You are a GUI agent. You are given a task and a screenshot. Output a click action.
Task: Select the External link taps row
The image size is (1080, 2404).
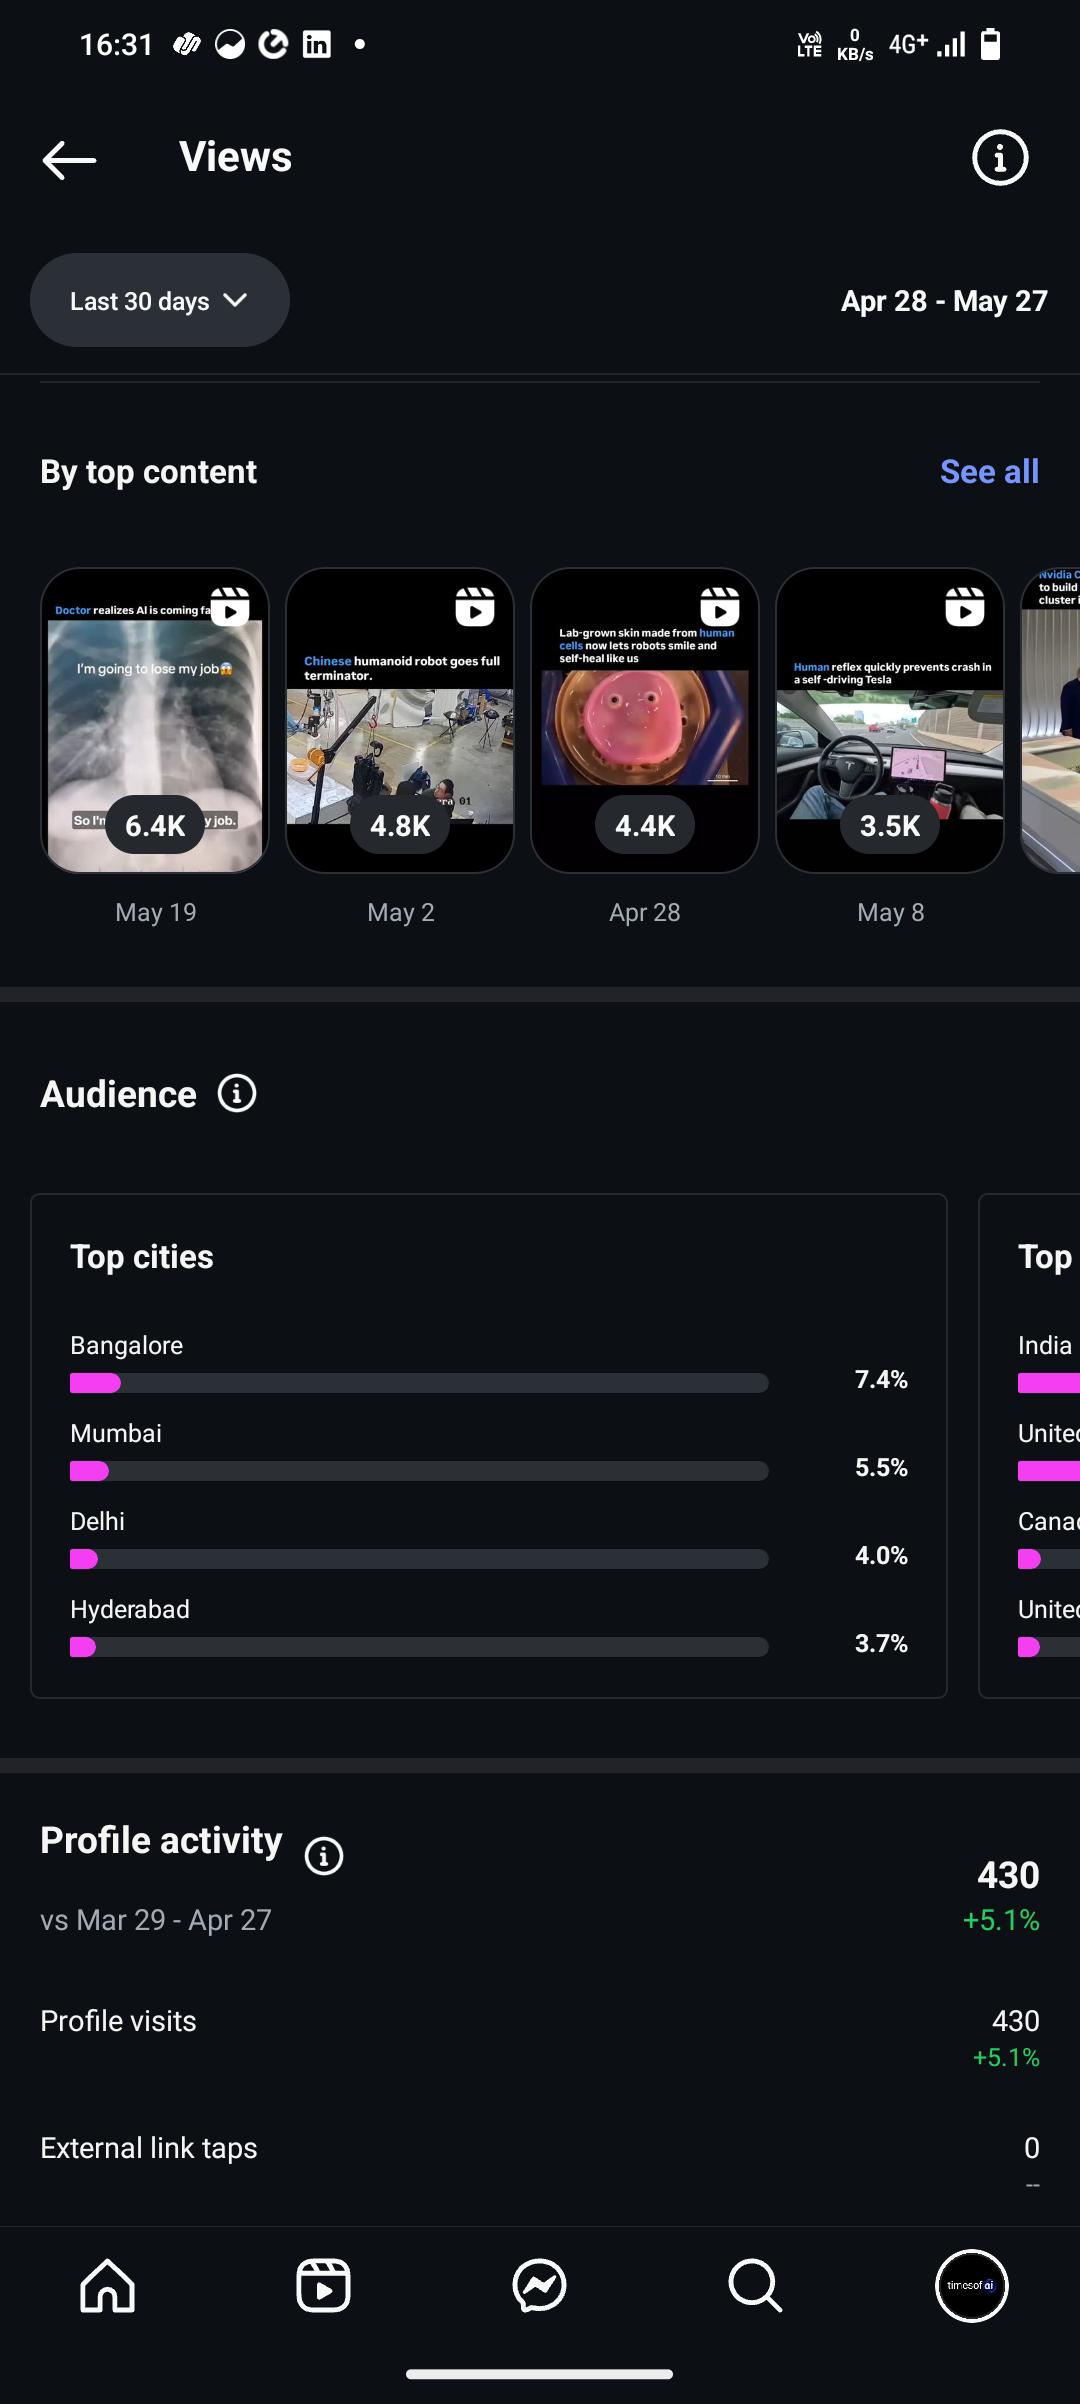tap(540, 2149)
